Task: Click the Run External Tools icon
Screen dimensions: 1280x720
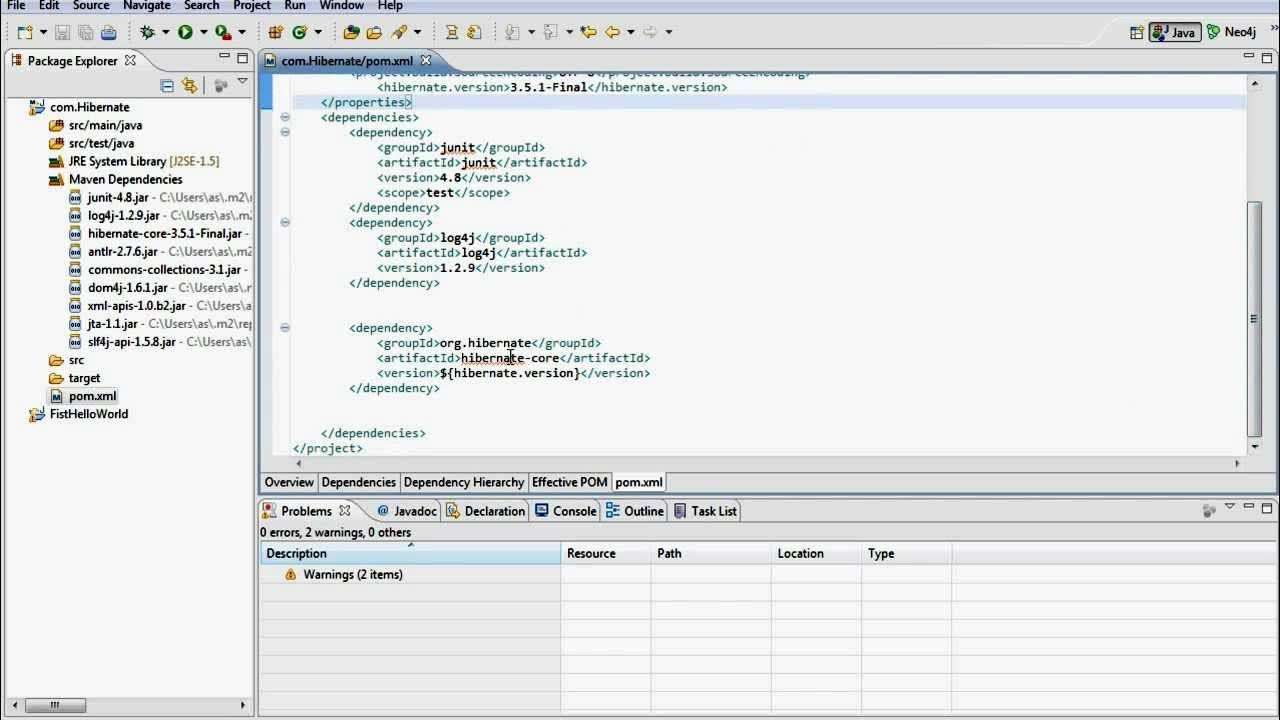Action: click(x=223, y=32)
